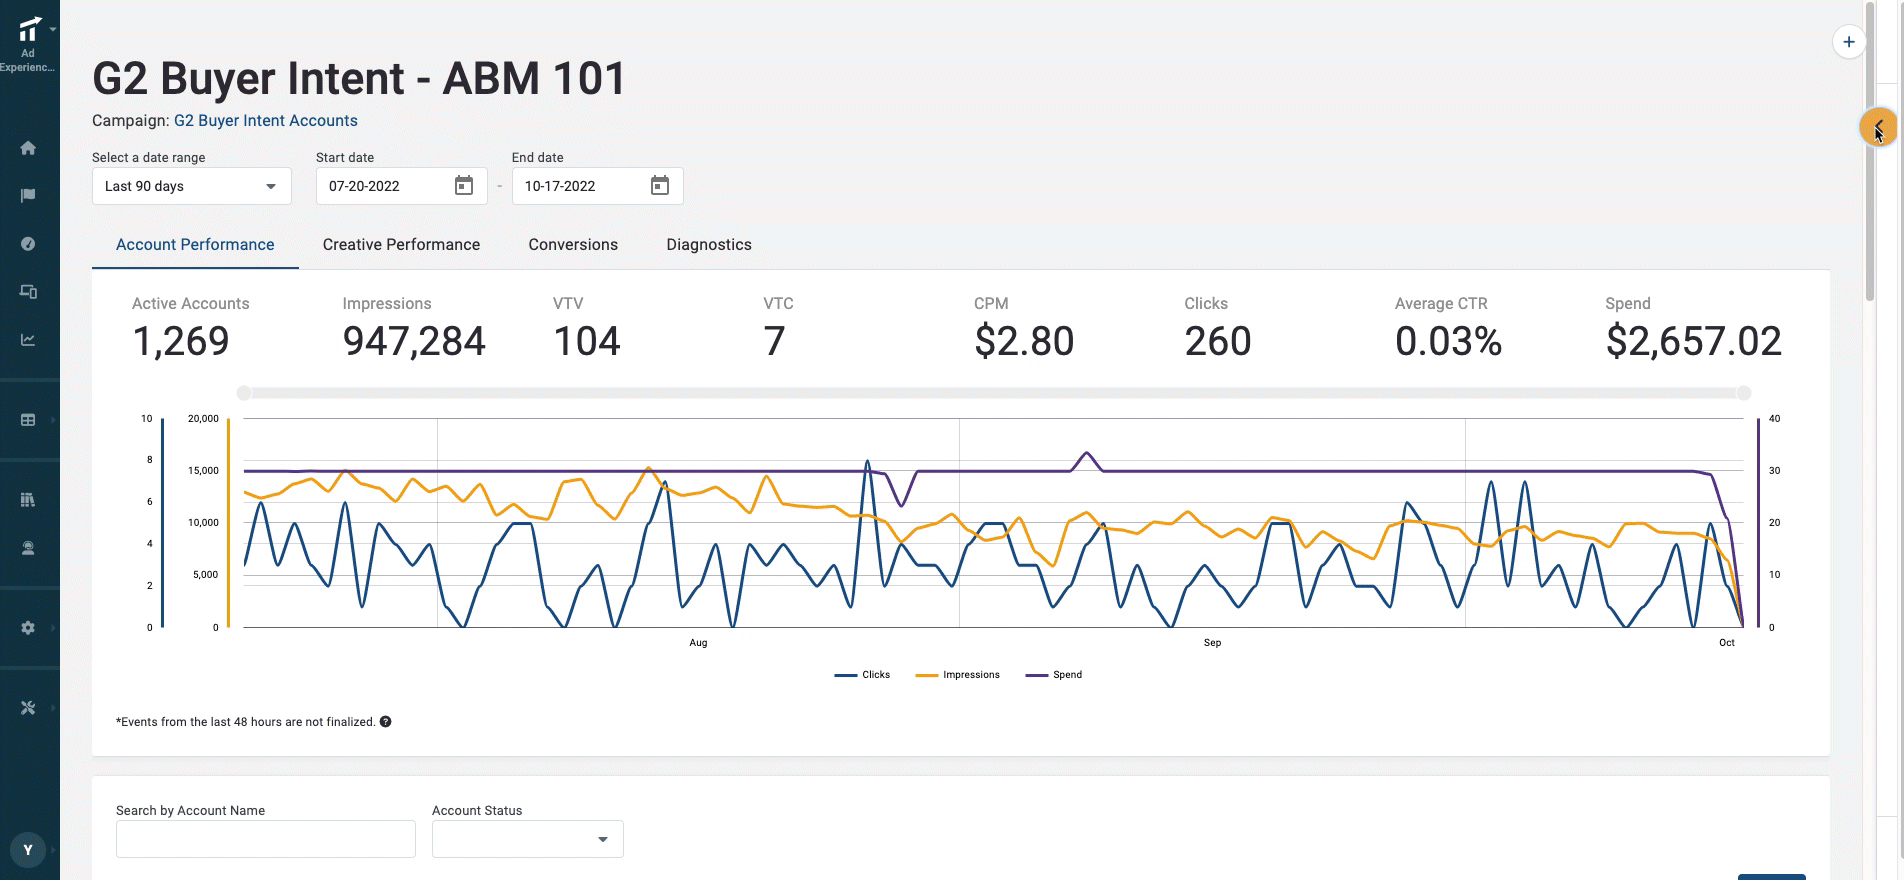Focus the Search by Account Name field
The width and height of the screenshot is (1904, 880).
coord(266,839)
